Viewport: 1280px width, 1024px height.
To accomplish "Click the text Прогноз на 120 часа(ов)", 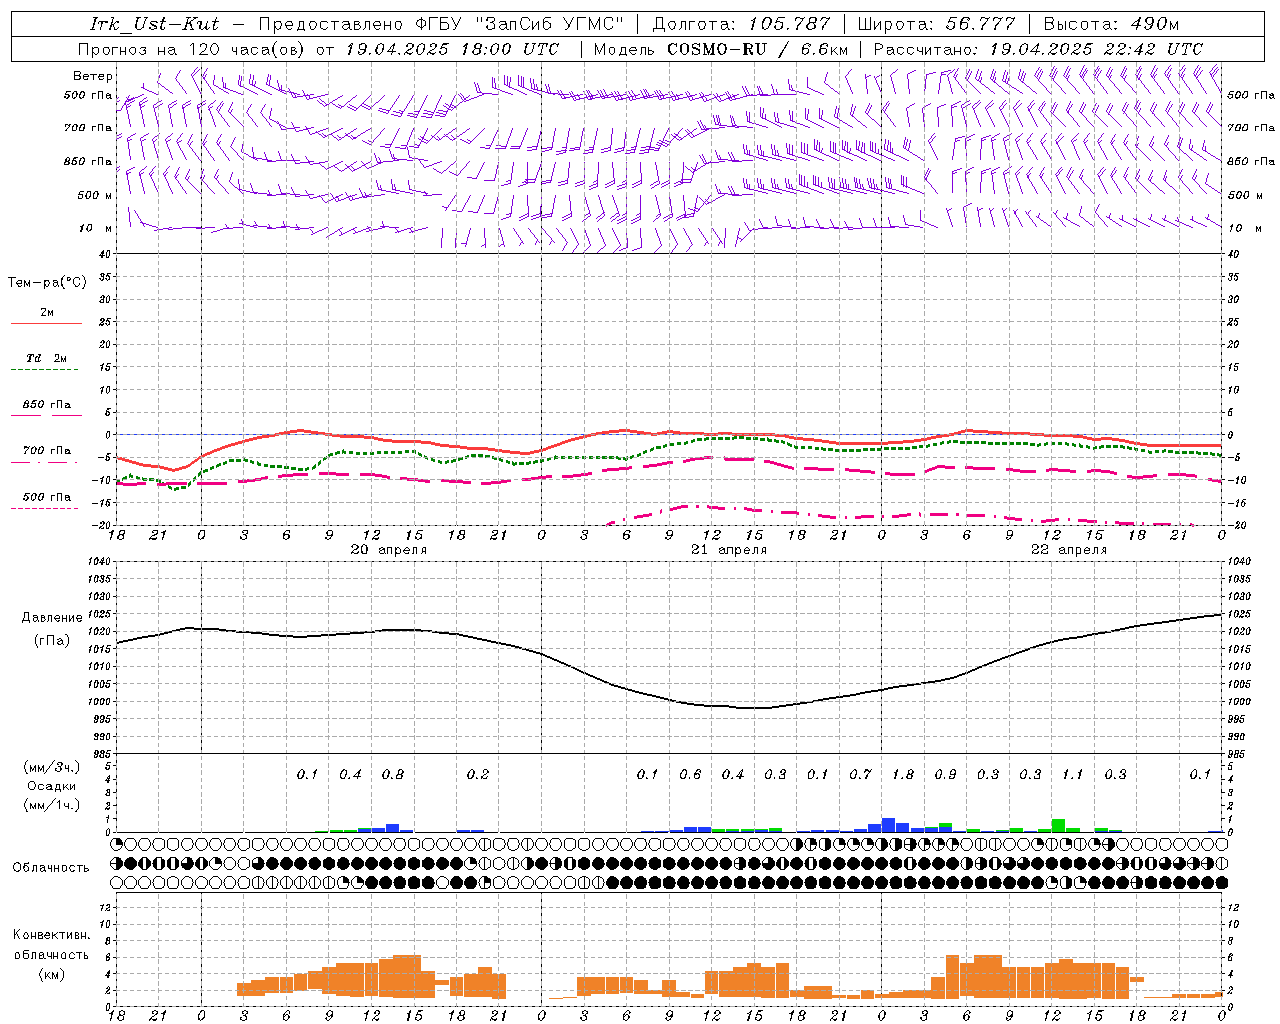I will [x=192, y=48].
